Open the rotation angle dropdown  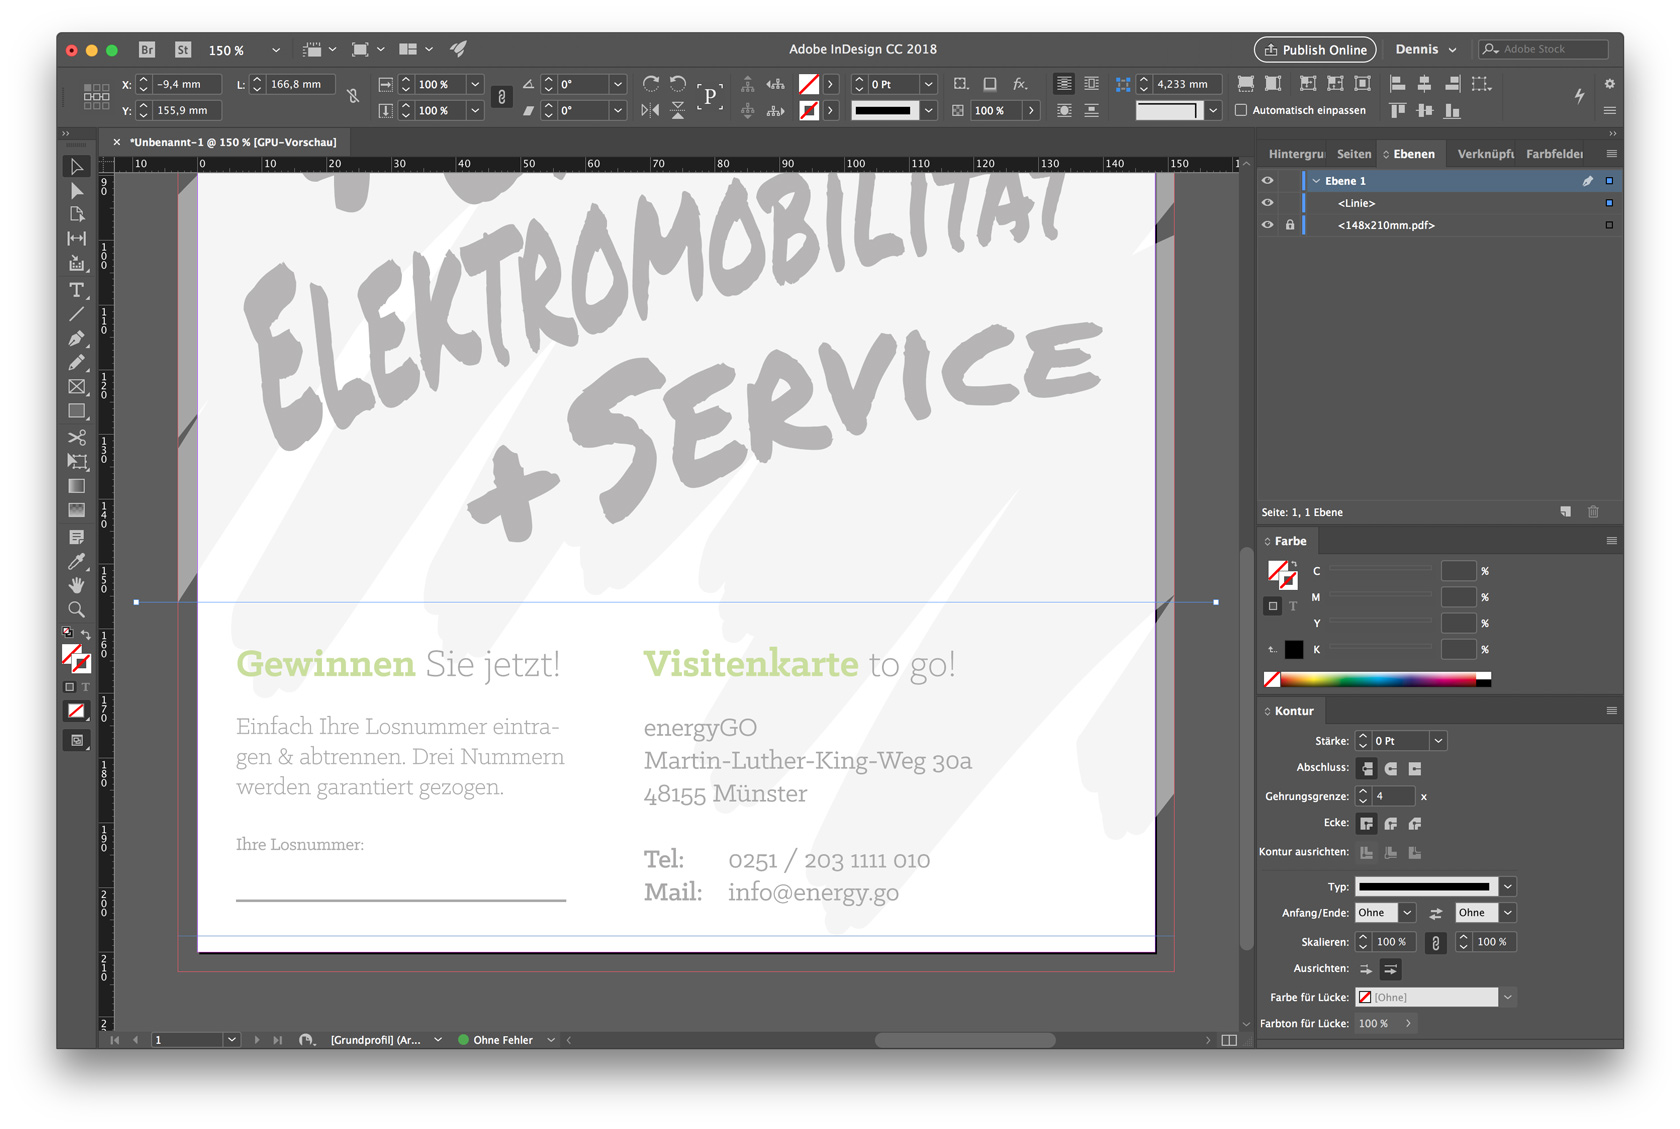click(x=618, y=84)
